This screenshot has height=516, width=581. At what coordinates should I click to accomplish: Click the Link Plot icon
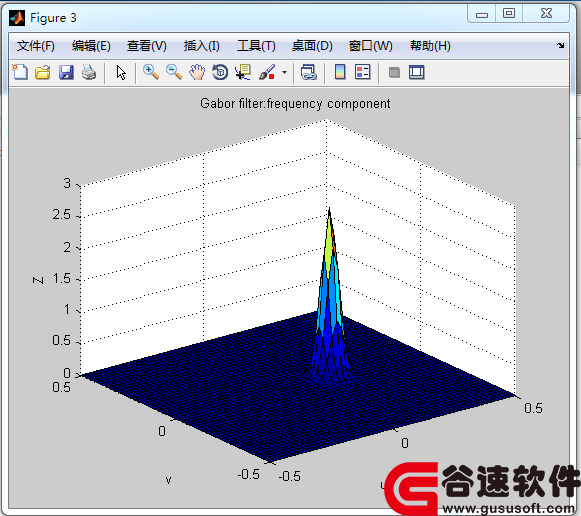[x=309, y=72]
